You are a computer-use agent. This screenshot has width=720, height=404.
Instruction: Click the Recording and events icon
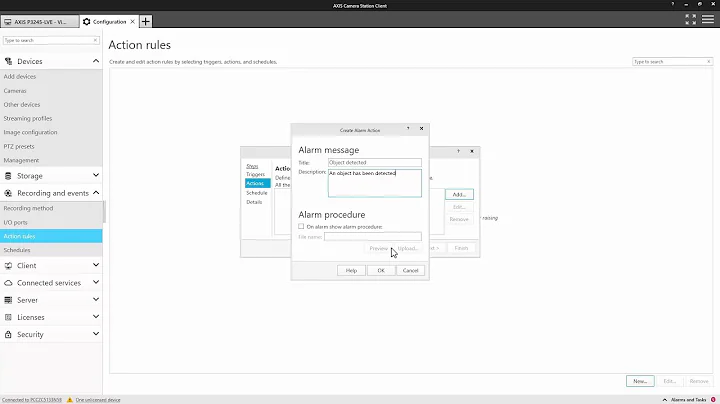[8, 193]
